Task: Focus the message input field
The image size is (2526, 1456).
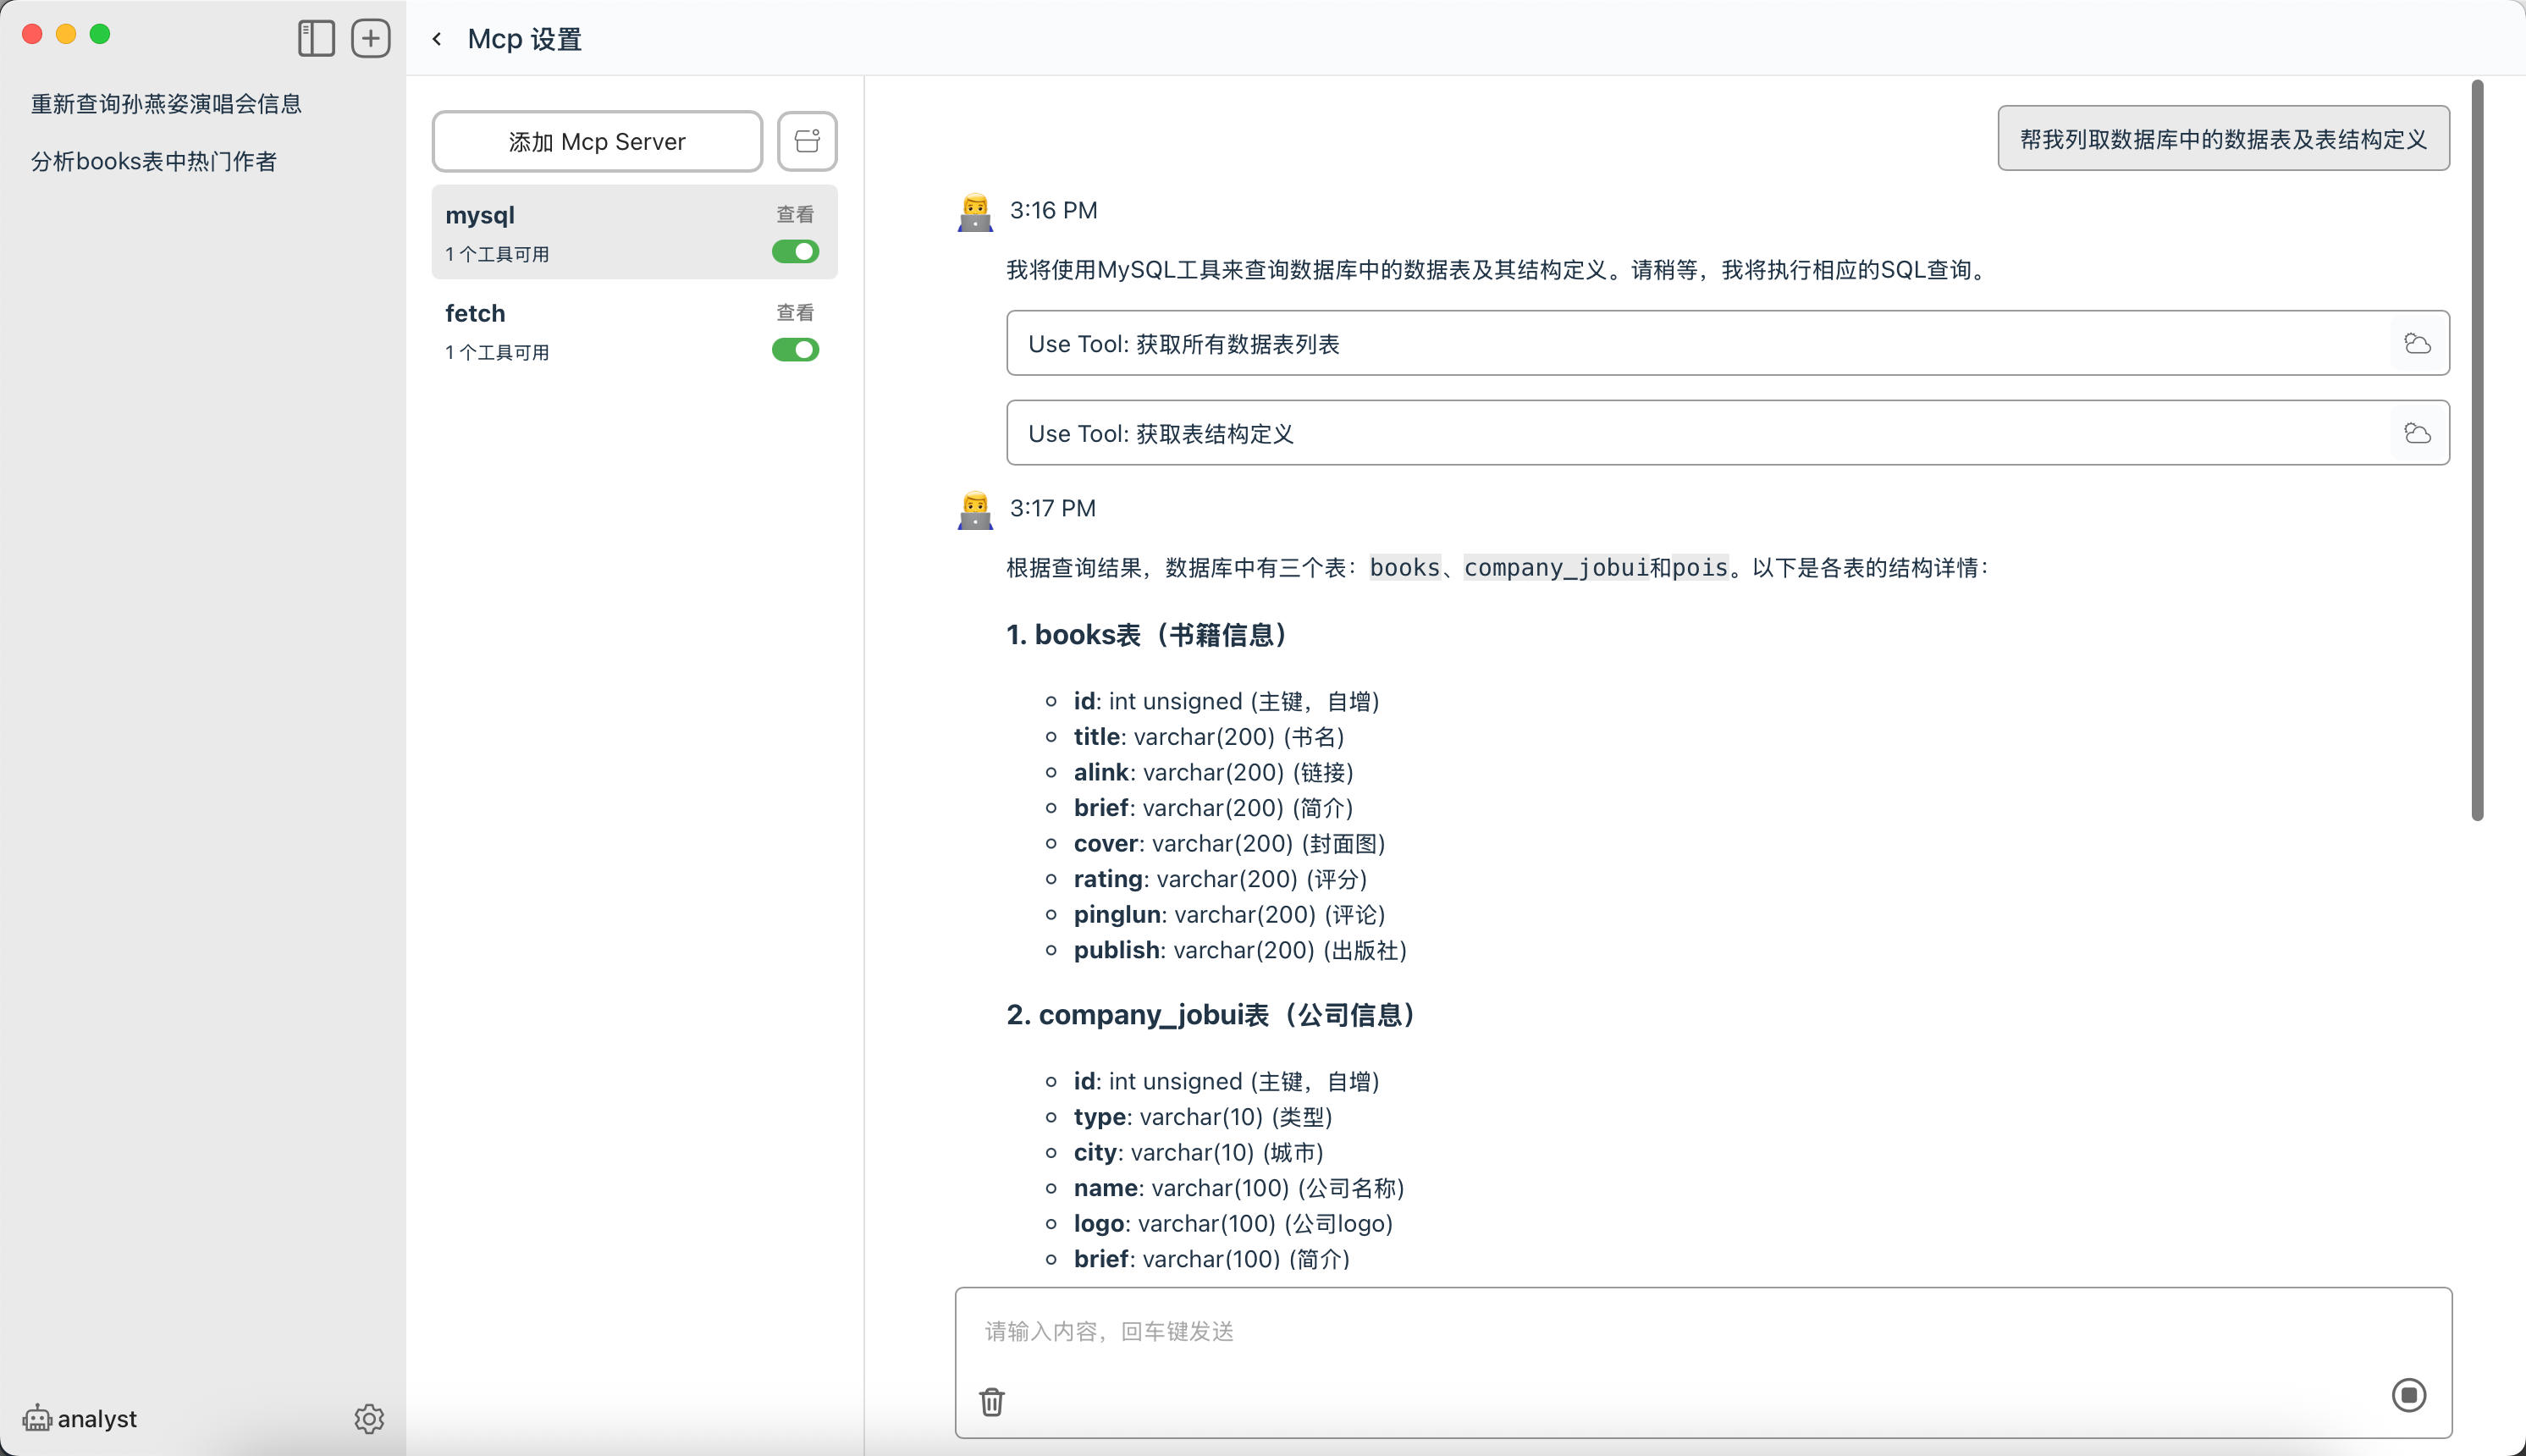Action: point(1700,1331)
